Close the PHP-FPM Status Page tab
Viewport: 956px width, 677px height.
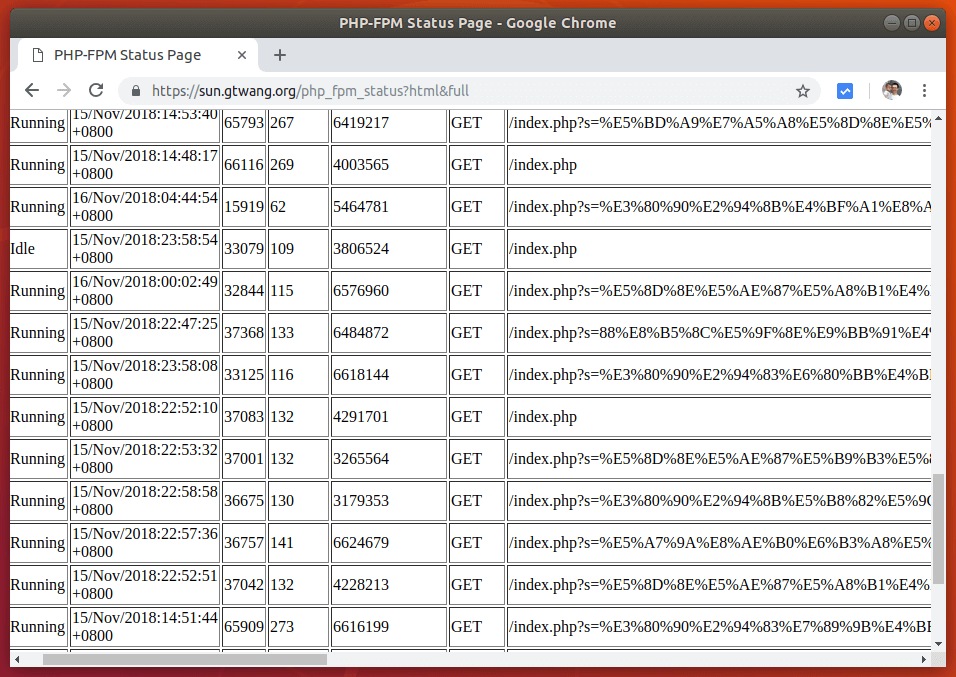[241, 55]
